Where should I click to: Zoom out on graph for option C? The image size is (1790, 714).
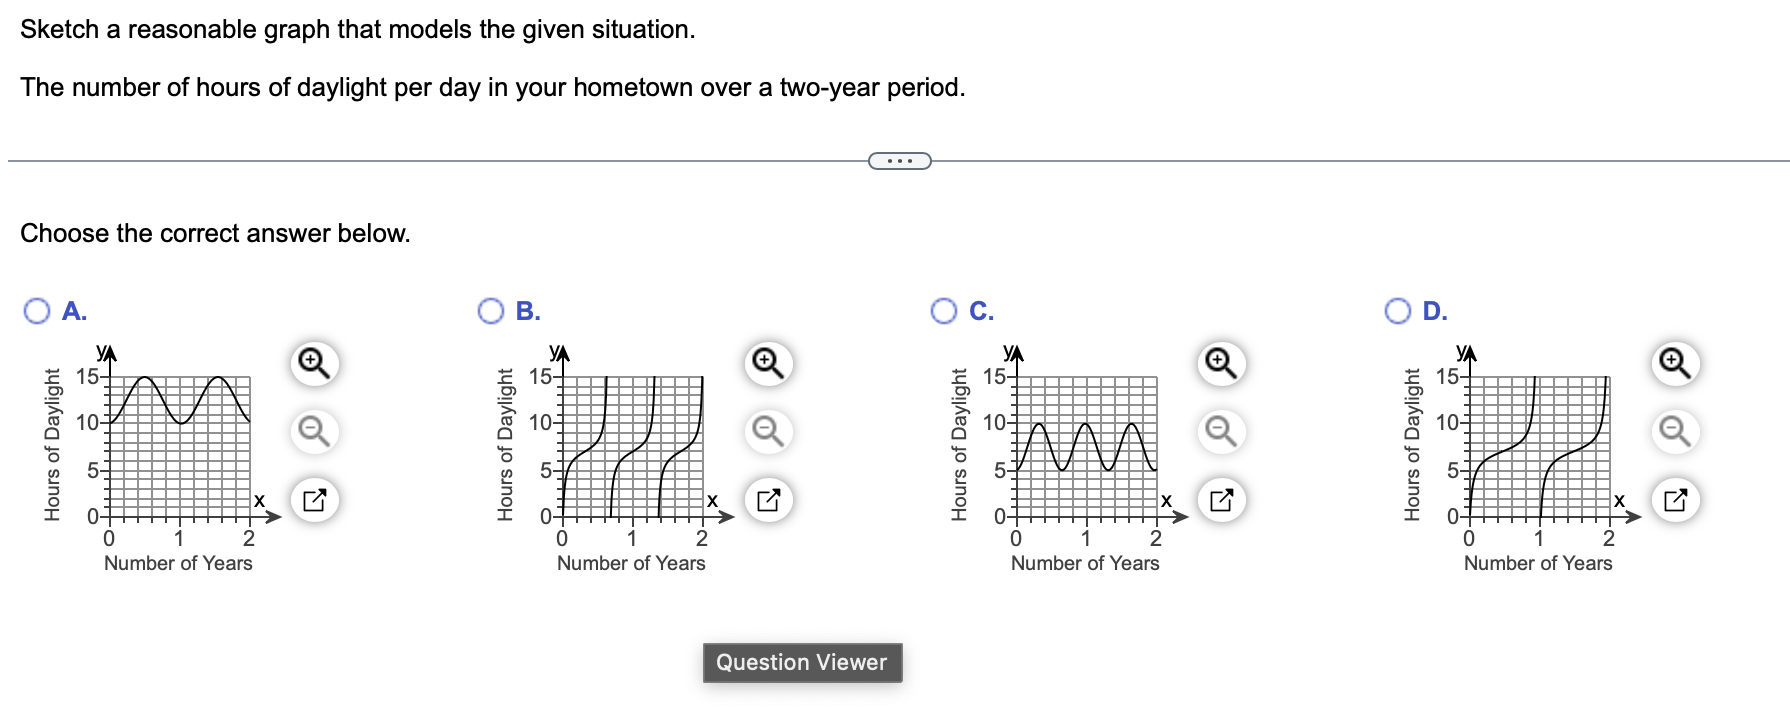point(1219,432)
